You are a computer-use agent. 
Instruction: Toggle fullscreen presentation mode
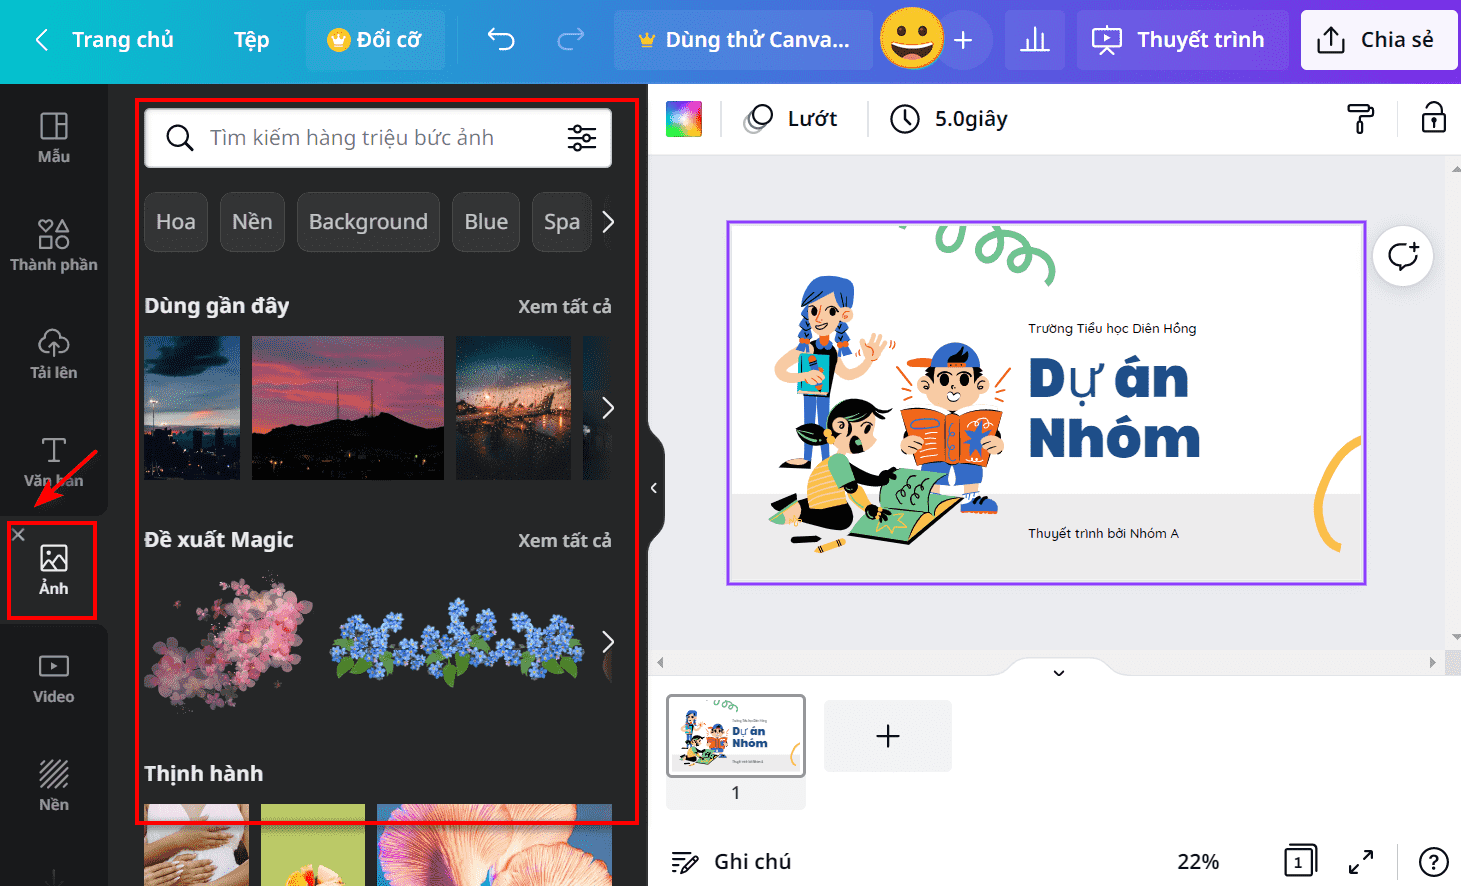point(1361,861)
